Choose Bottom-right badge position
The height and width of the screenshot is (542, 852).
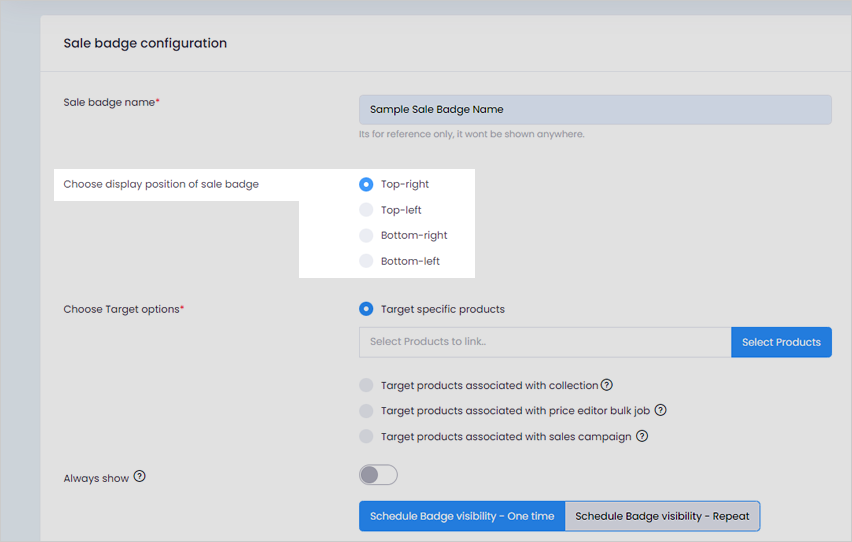pyautogui.click(x=366, y=235)
